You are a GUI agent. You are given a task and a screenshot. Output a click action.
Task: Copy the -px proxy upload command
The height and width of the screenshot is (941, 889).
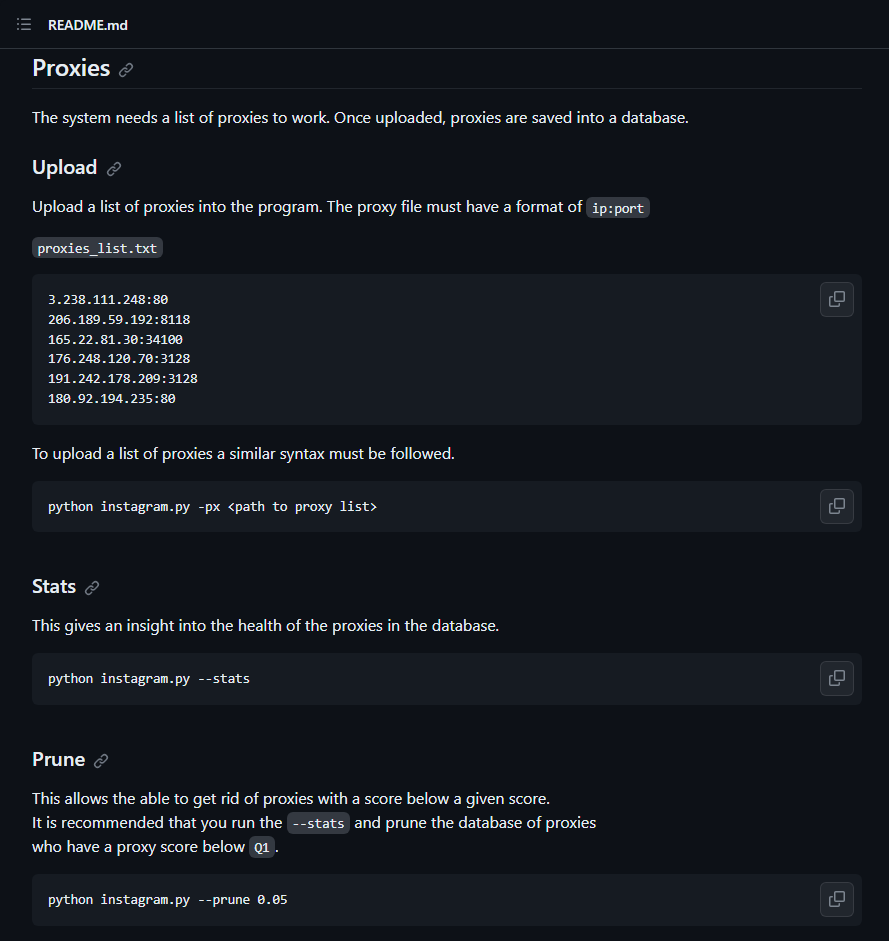tap(836, 506)
